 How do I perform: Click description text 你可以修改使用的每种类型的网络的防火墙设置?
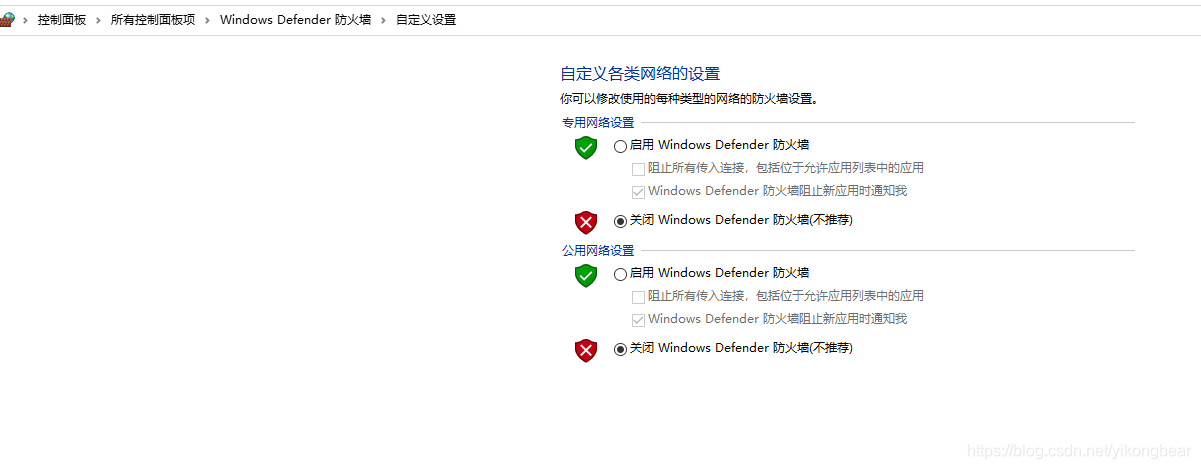(x=690, y=99)
